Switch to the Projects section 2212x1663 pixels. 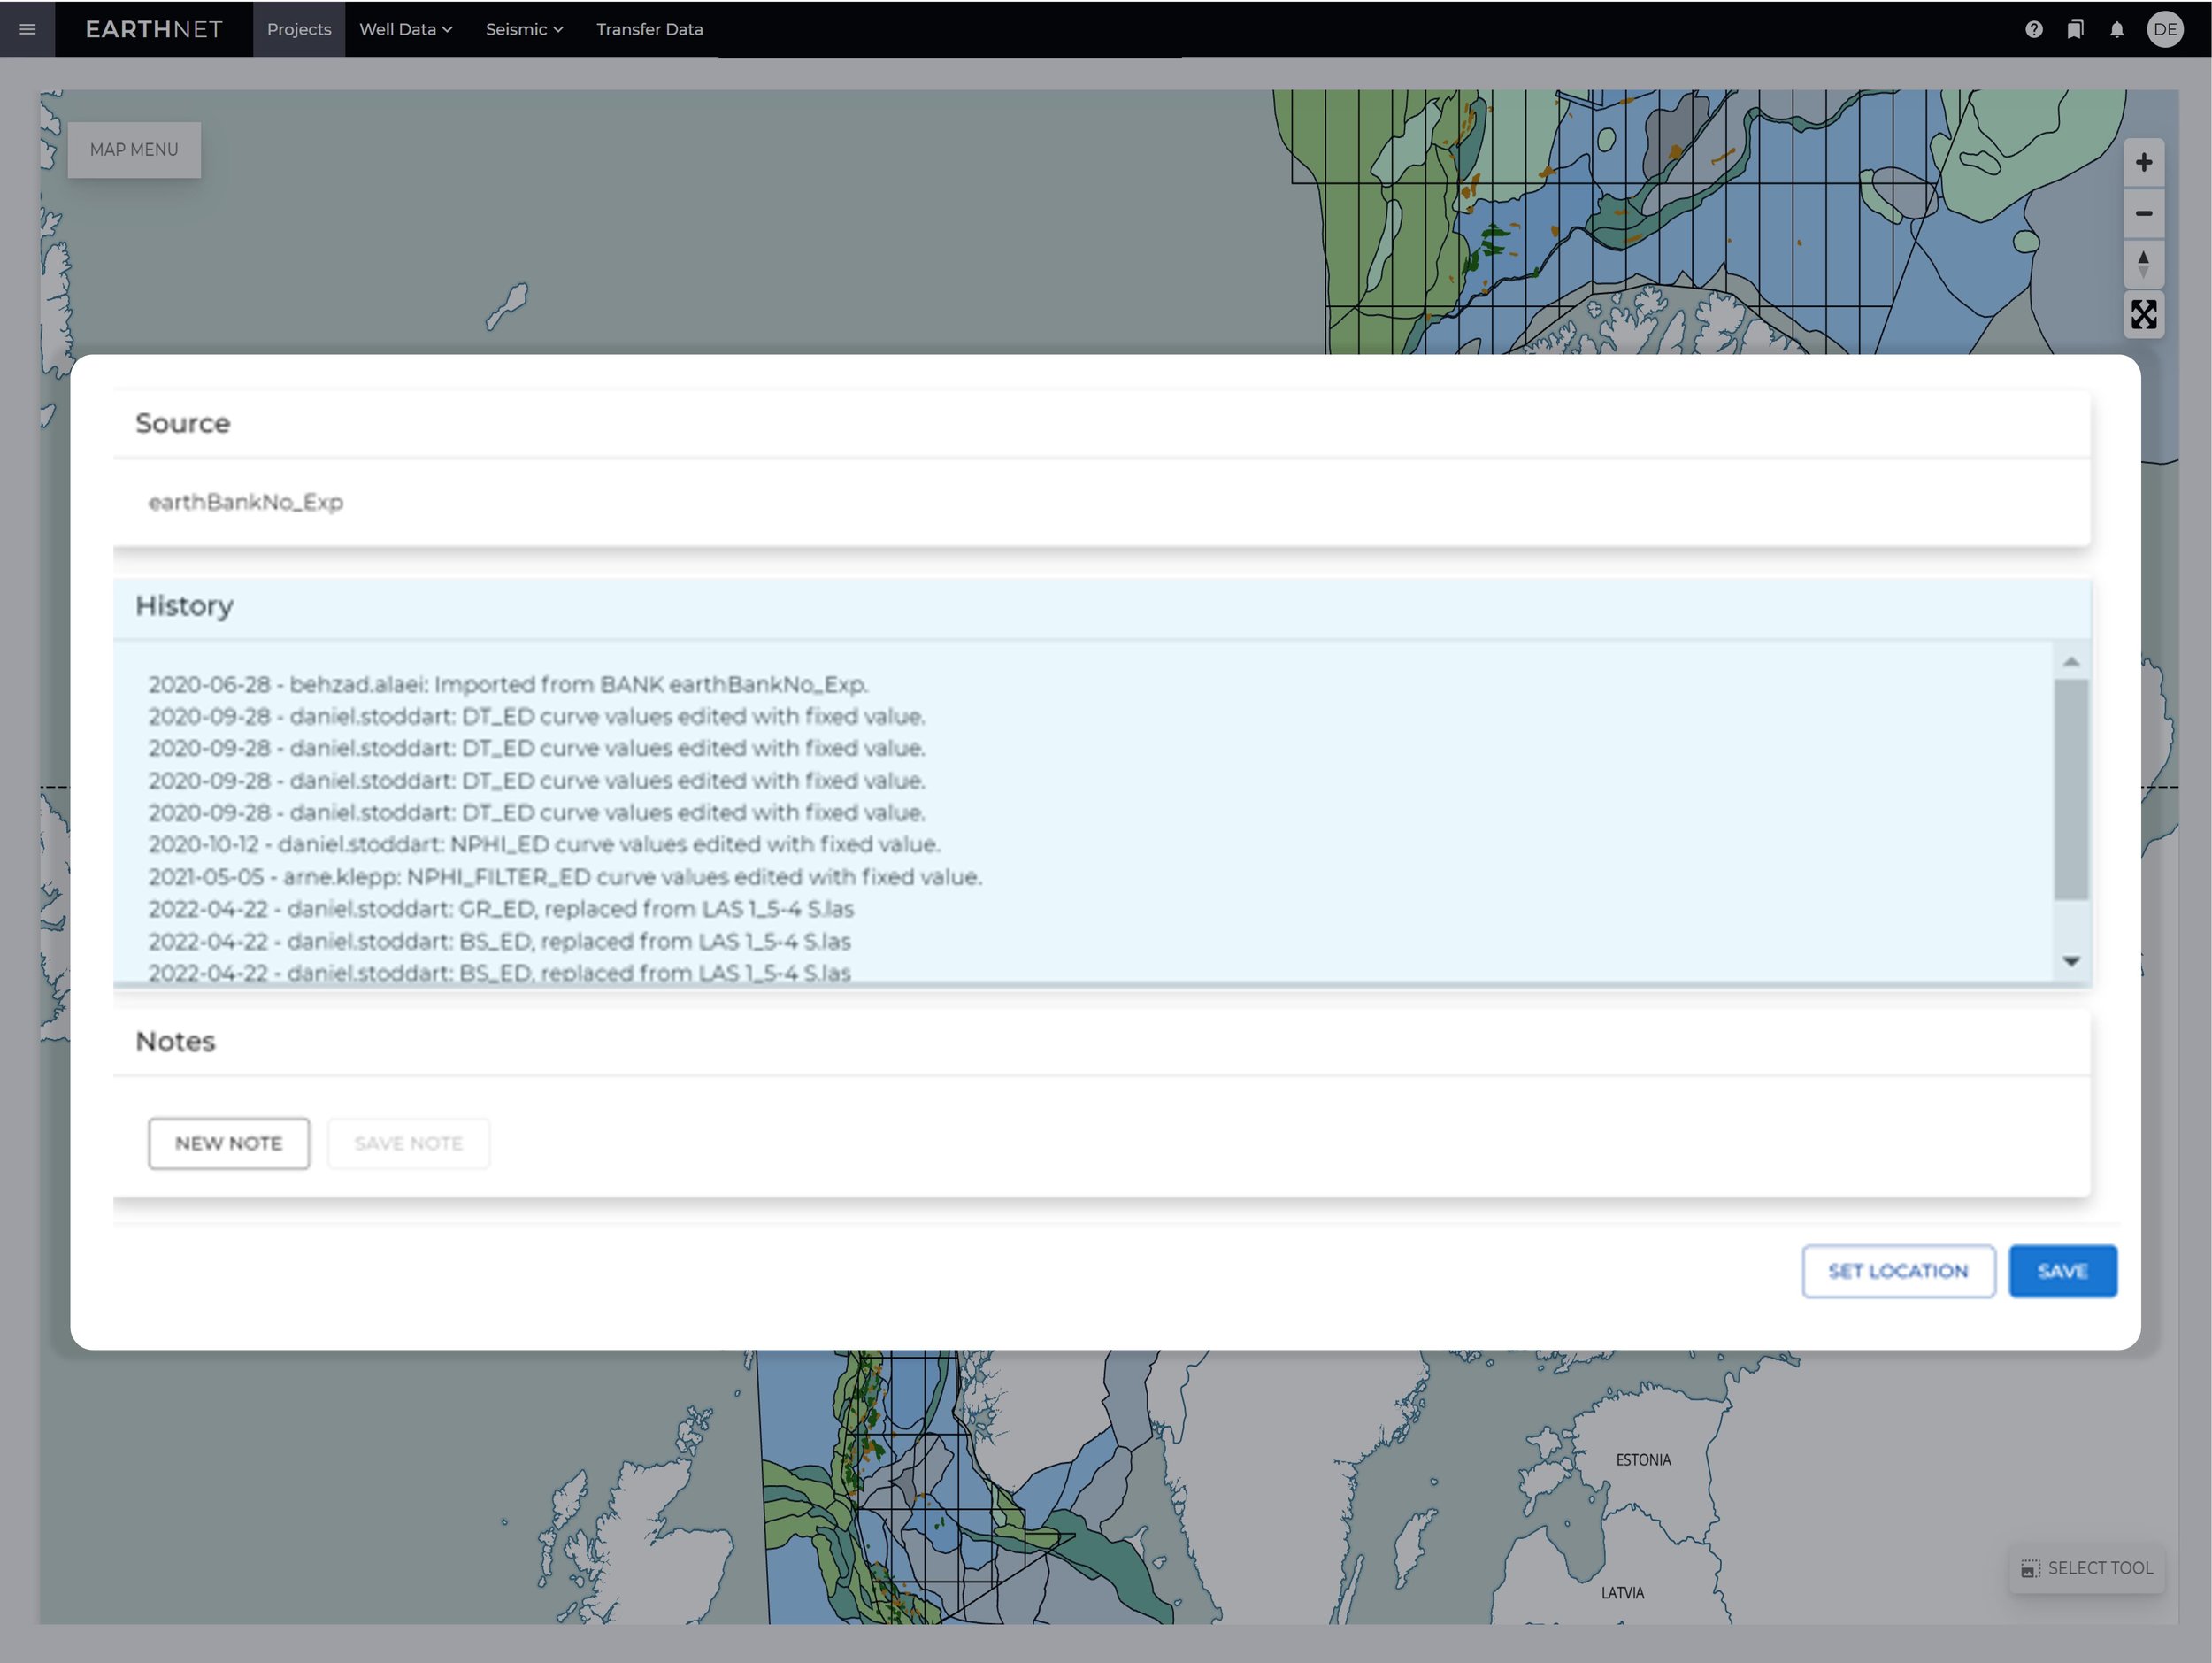tap(298, 29)
